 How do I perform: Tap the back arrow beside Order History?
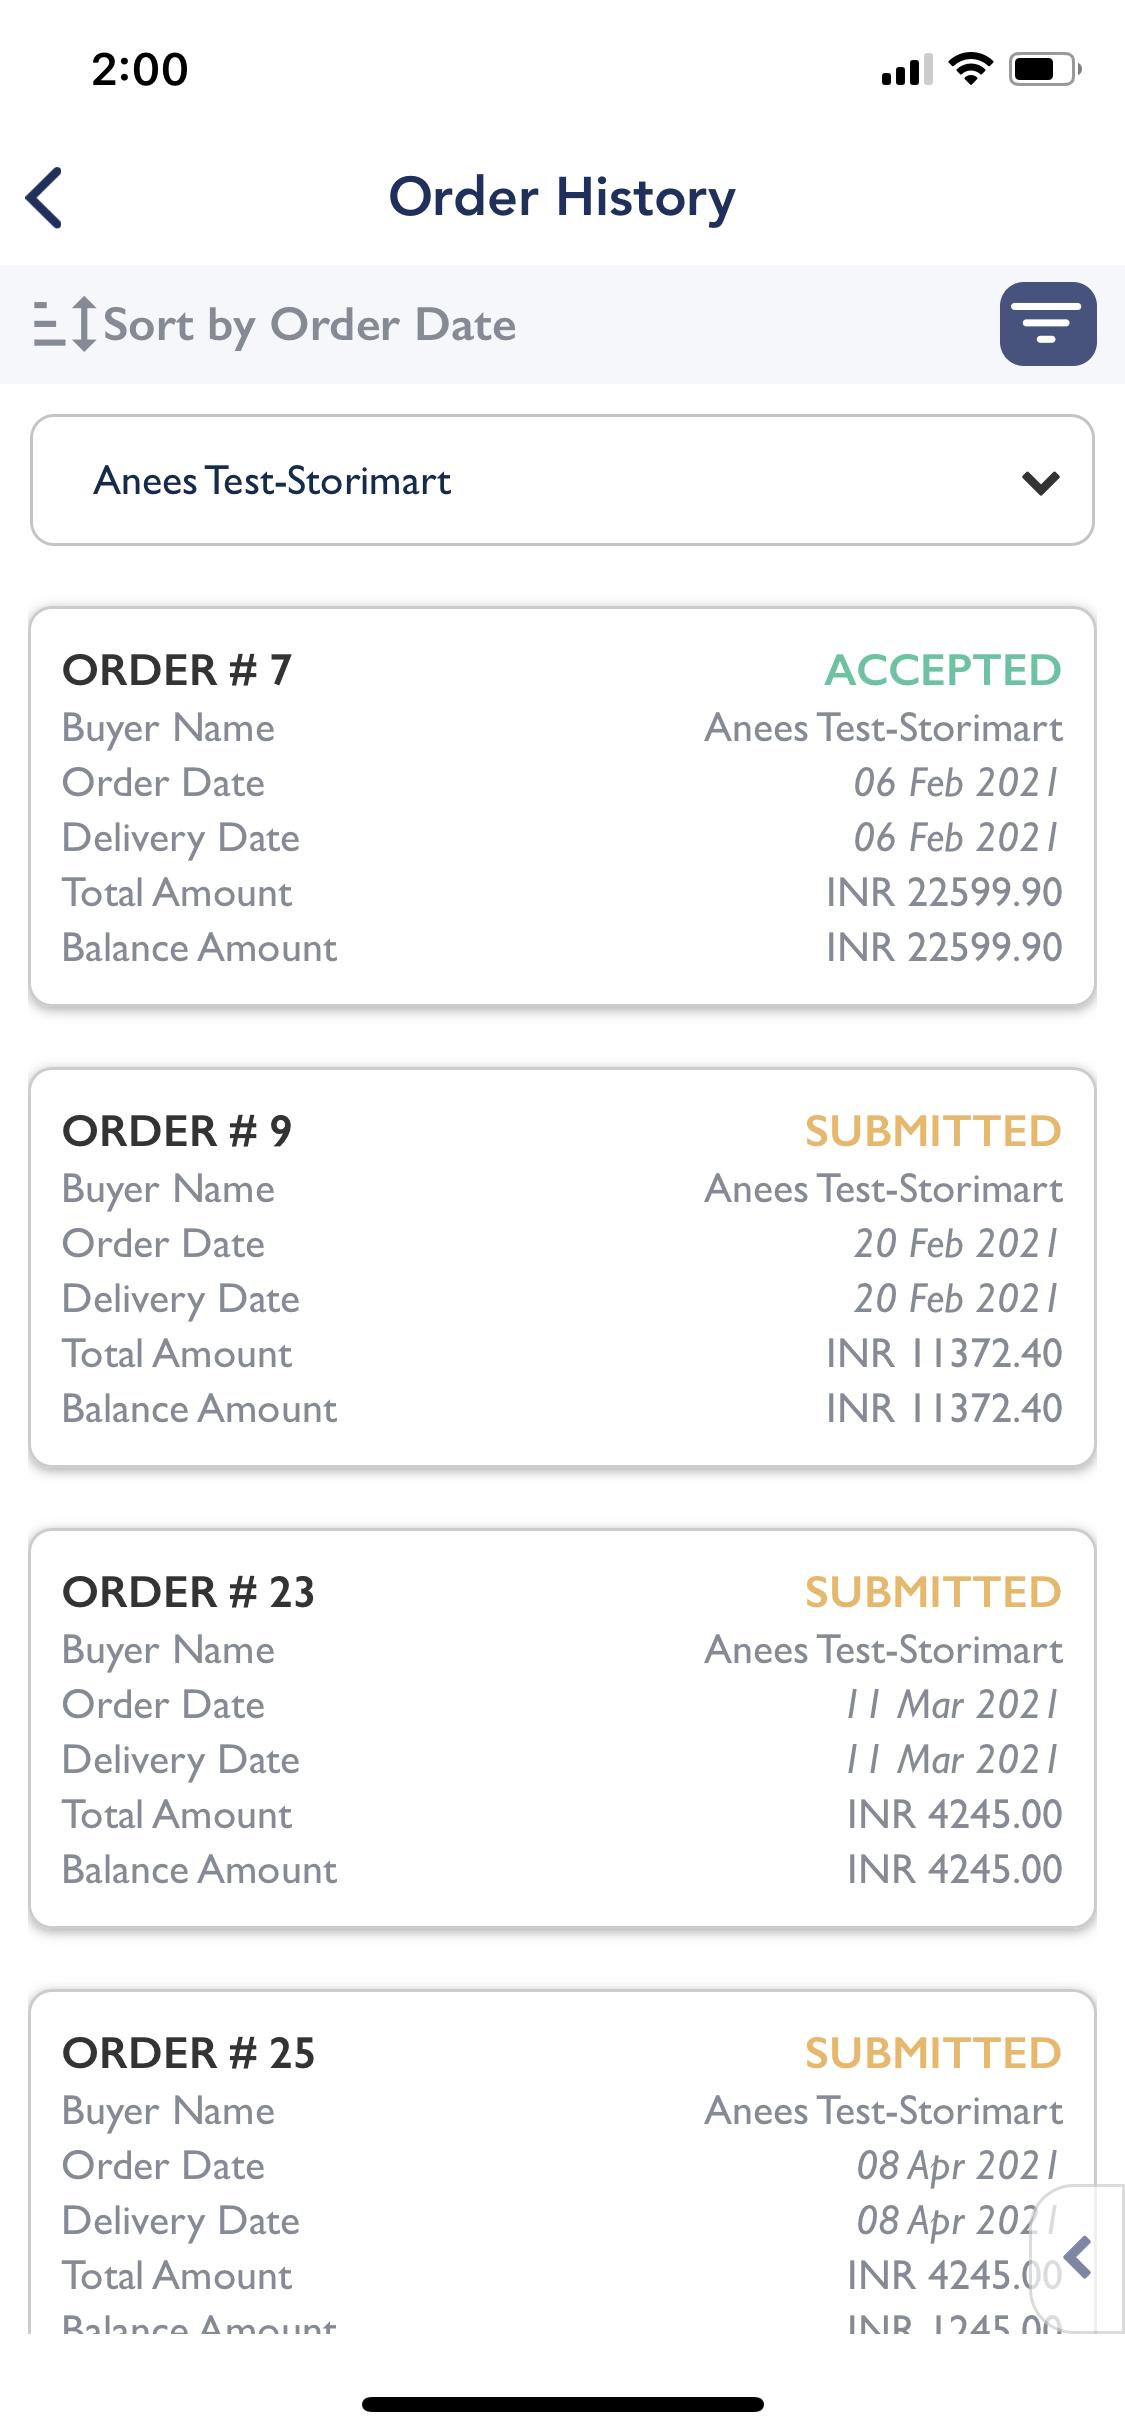tap(44, 197)
